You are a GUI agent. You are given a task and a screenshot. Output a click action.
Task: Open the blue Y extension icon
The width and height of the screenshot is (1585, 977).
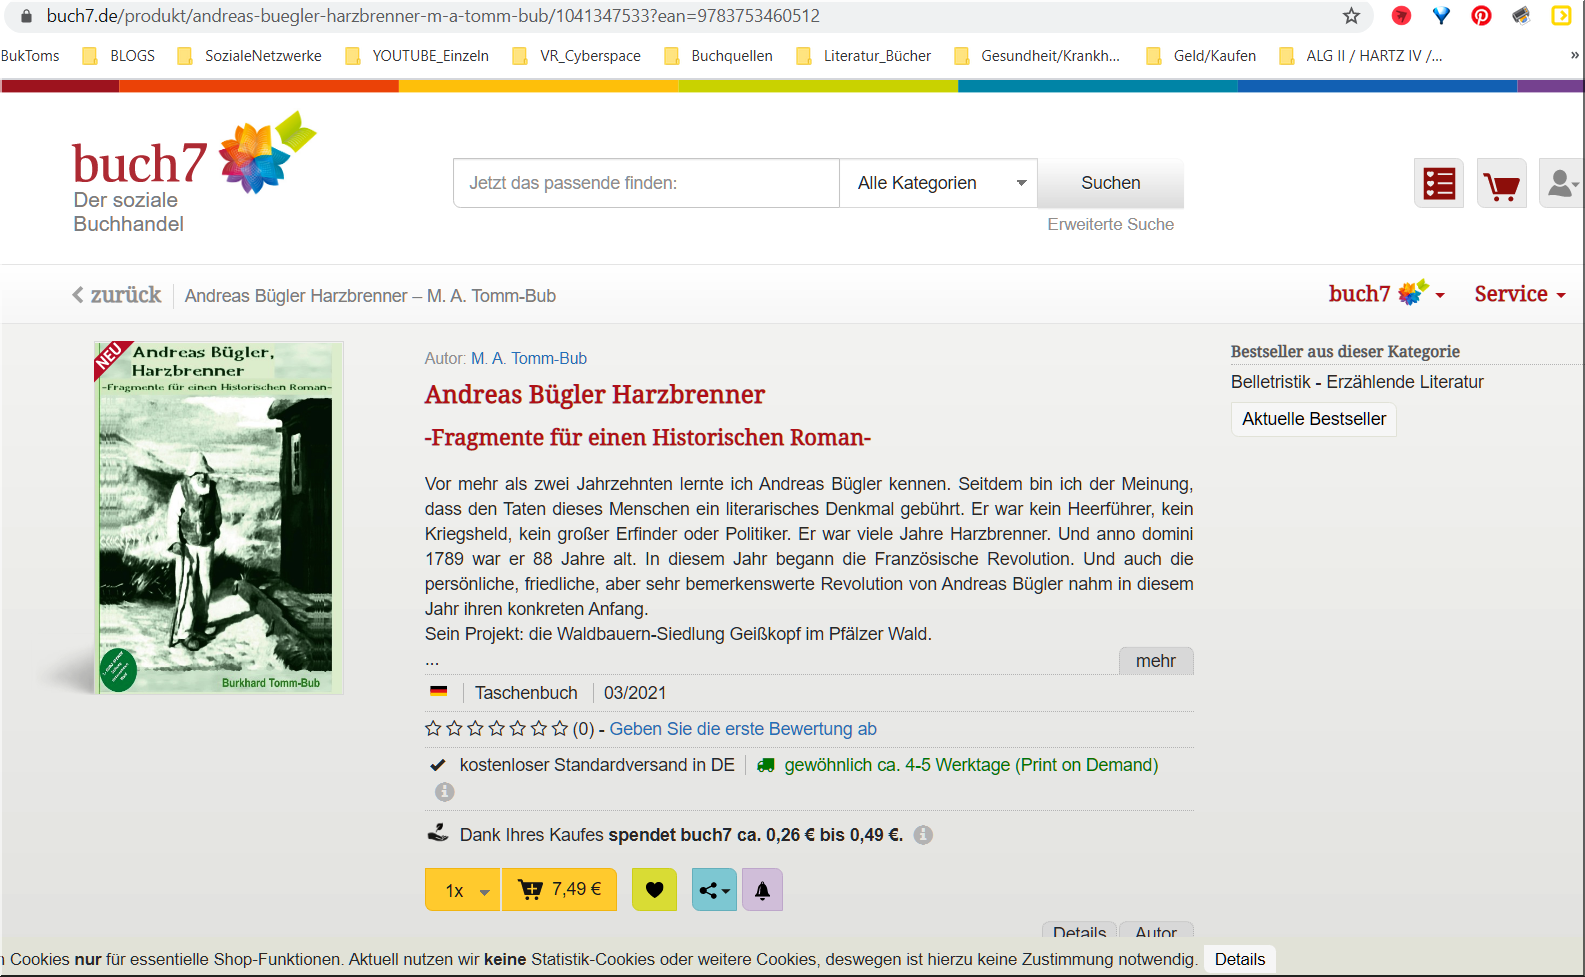pyautogui.click(x=1441, y=16)
